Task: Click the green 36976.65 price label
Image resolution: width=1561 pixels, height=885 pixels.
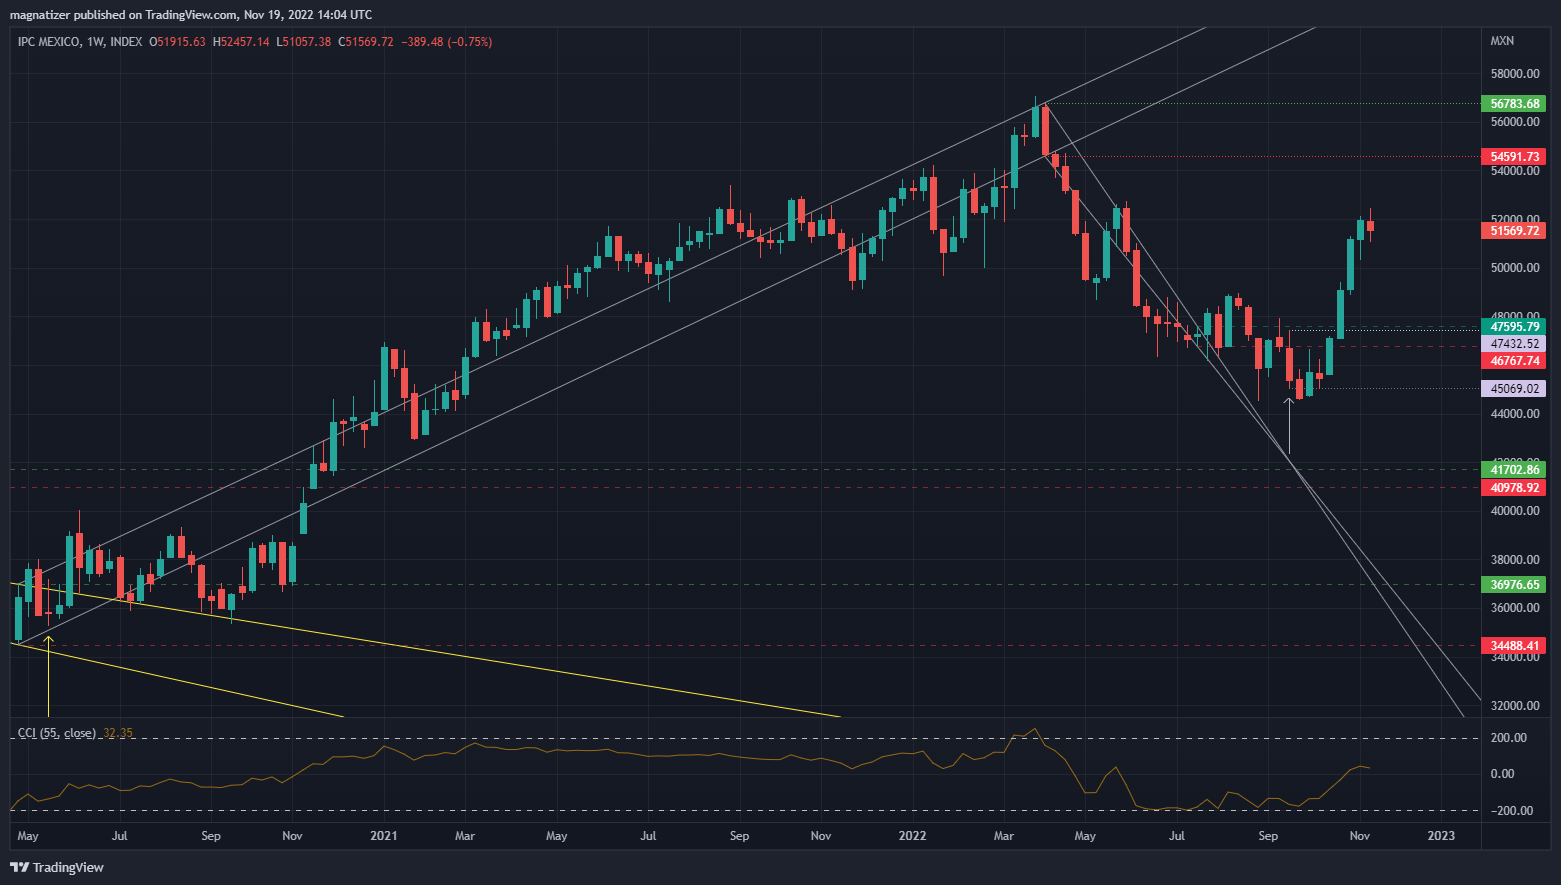Action: pyautogui.click(x=1514, y=585)
